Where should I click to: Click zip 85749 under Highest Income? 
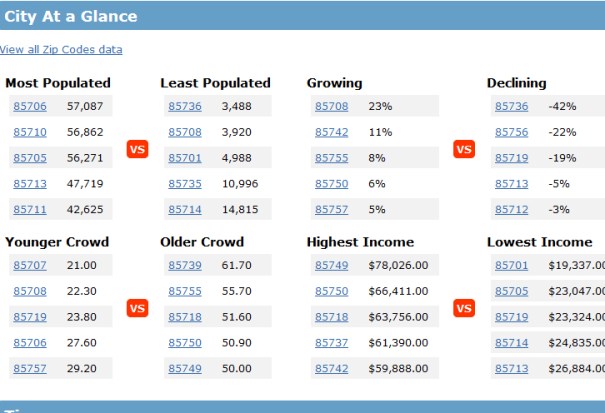point(331,265)
